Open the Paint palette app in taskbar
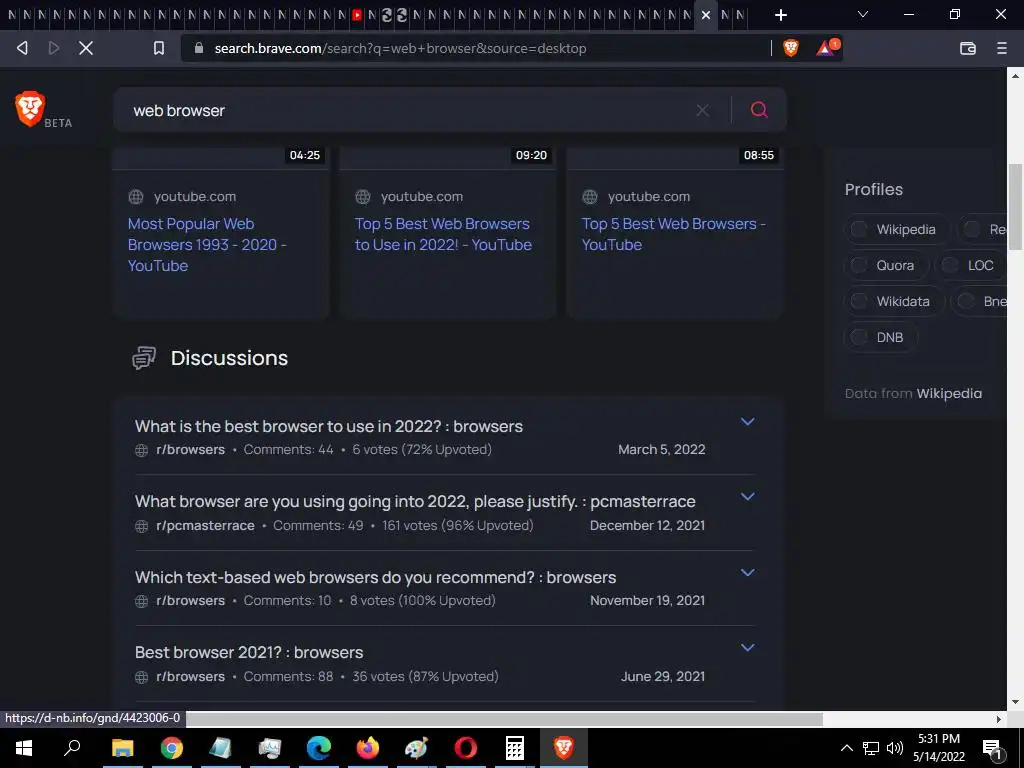Viewport: 1024px width, 768px height. 417,748
